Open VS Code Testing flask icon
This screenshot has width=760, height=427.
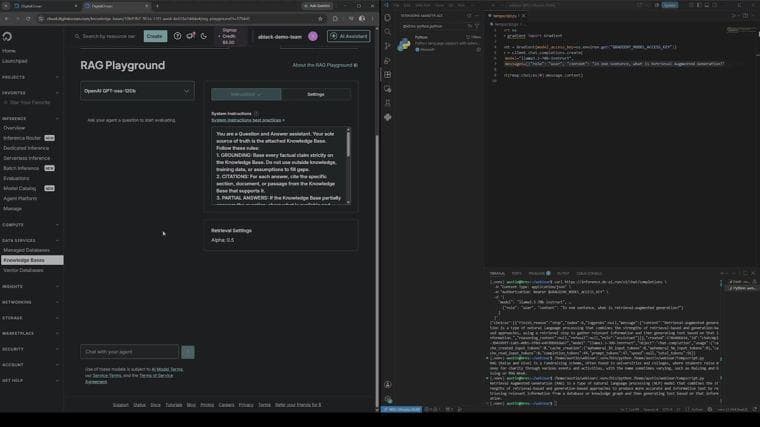coord(388,103)
